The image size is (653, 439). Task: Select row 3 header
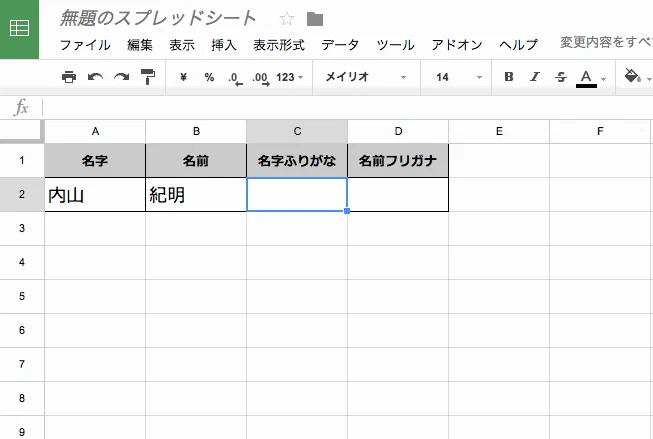click(22, 228)
